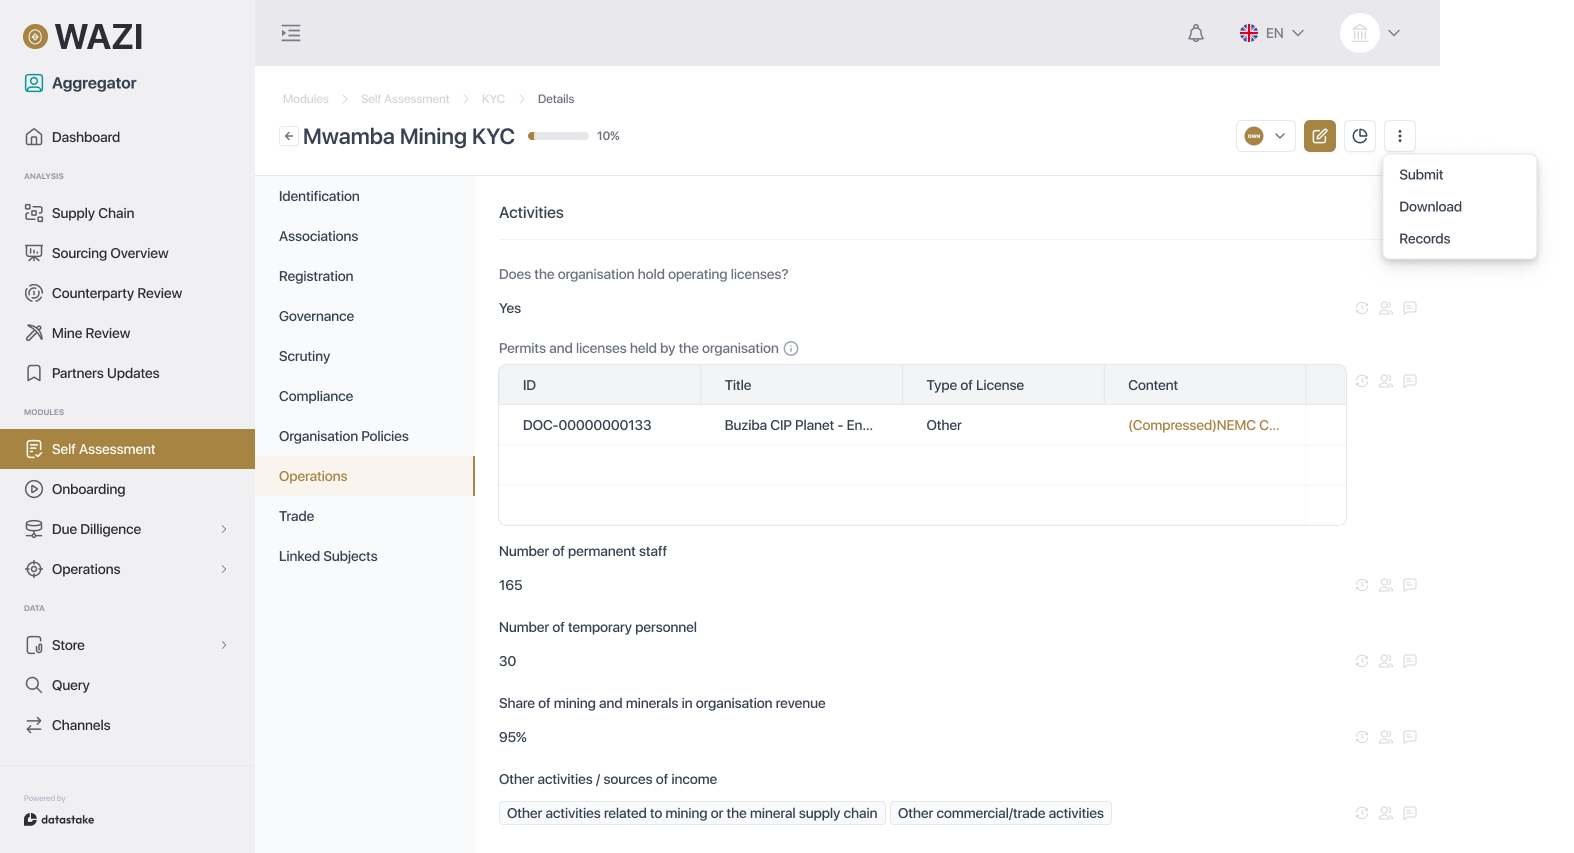Open comment icon for other activities row
Image resolution: width=1574 pixels, height=853 pixels.
click(1410, 813)
